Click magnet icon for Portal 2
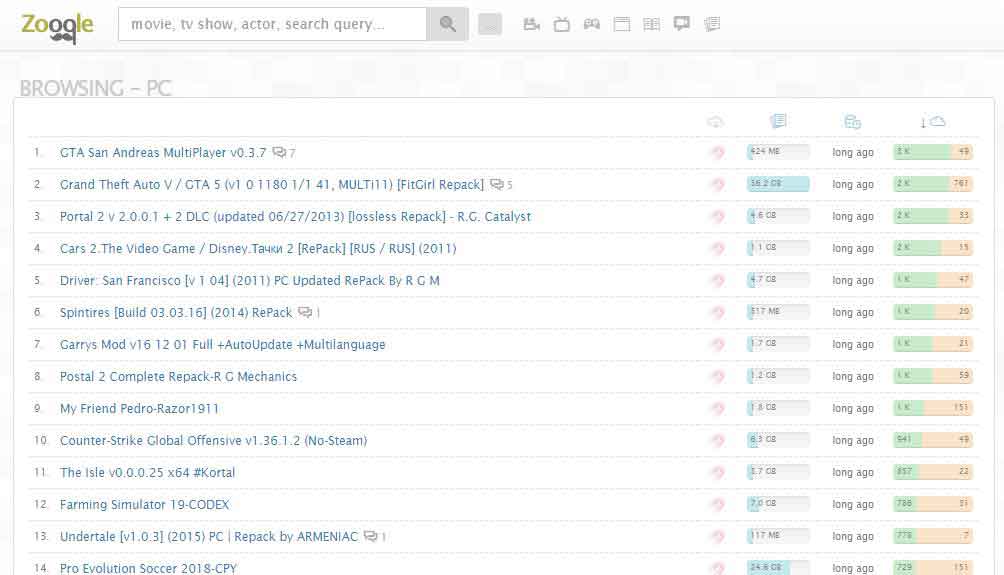The image size is (1004, 575). [x=718, y=216]
